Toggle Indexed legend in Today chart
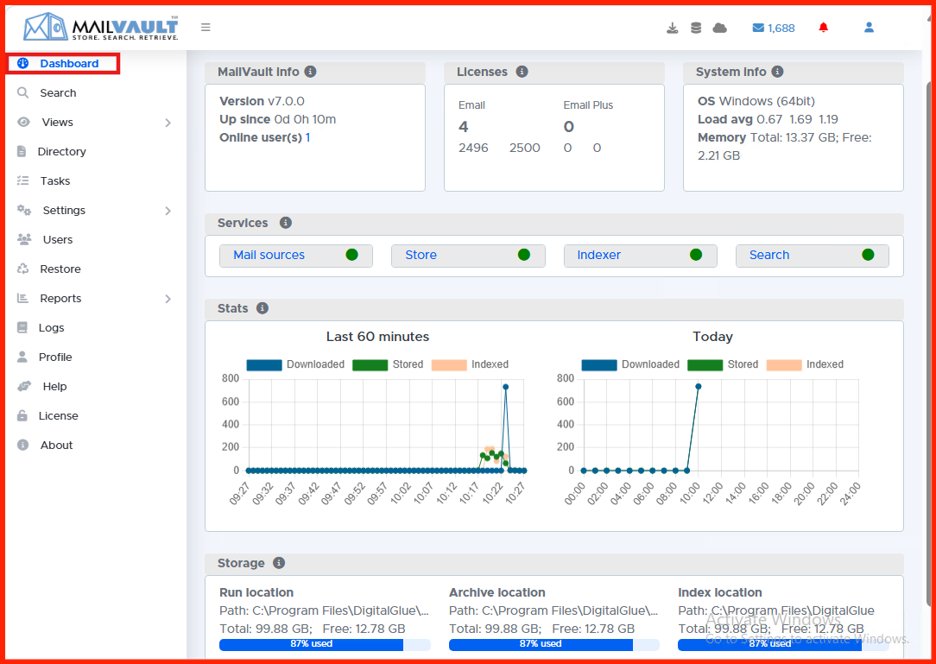The height and width of the screenshot is (664, 936). 805,364
